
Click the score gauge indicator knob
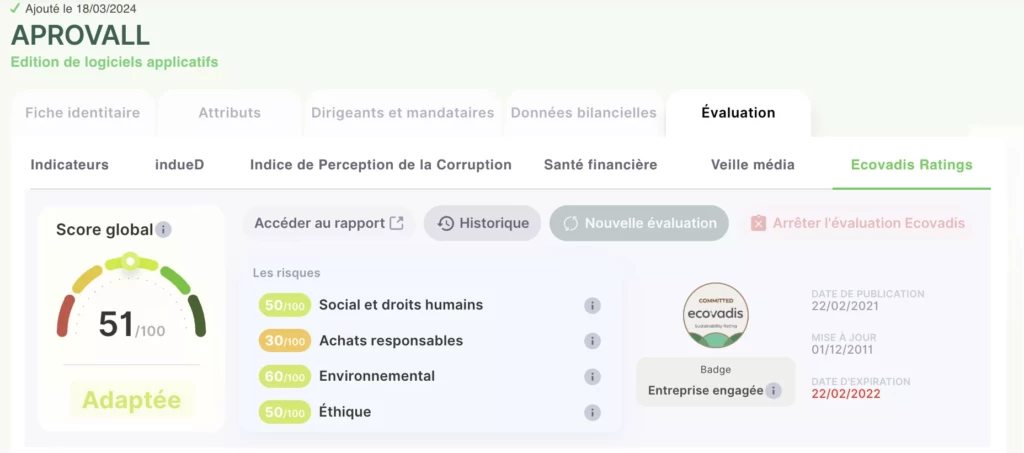click(x=129, y=261)
